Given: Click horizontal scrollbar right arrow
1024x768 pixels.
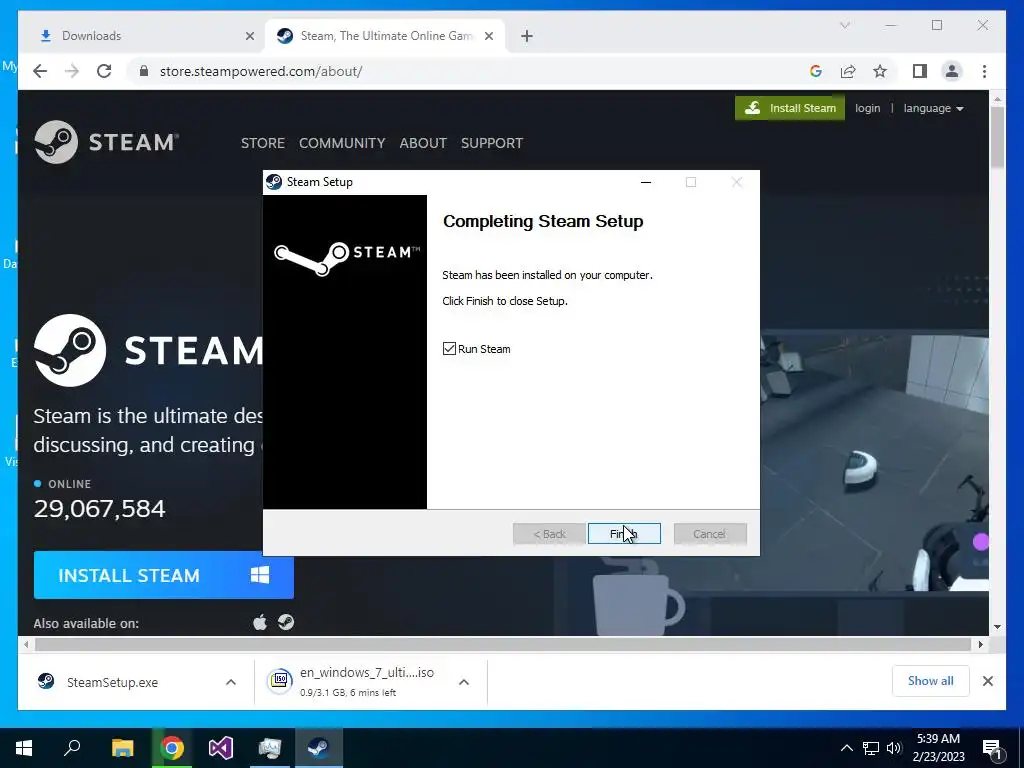Looking at the screenshot, I should click(x=981, y=645).
